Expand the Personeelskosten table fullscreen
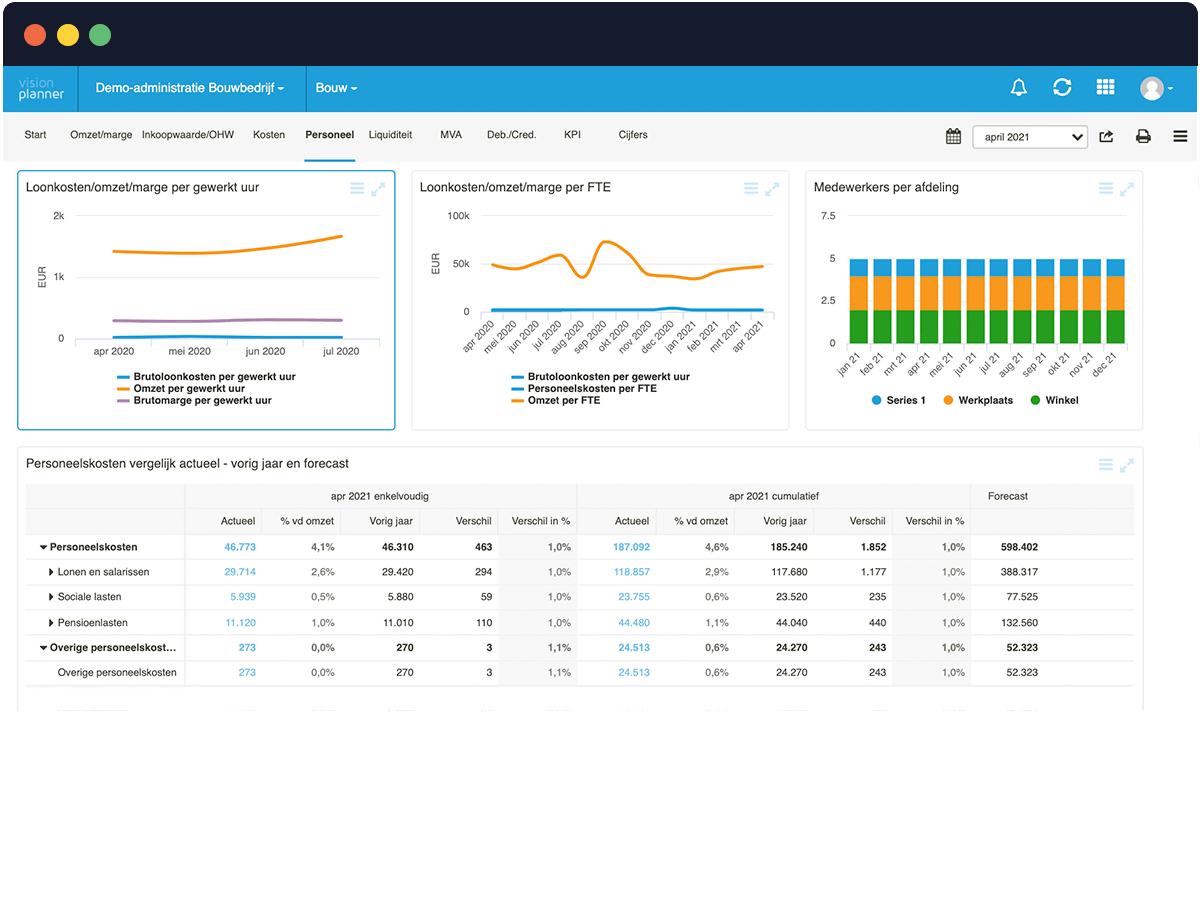 [x=1126, y=464]
